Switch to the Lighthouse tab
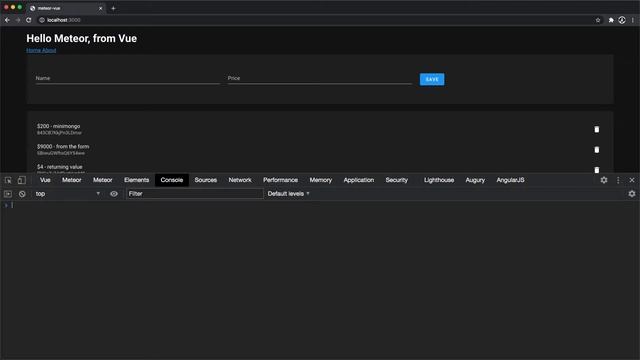The width and height of the screenshot is (640, 360). [439, 180]
